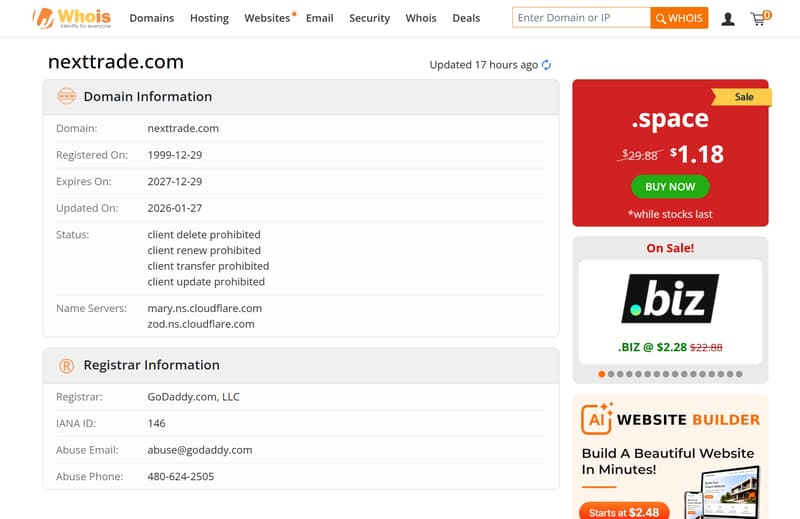The image size is (800, 519).
Task: Click the orange WHOIS search button
Action: pos(679,18)
